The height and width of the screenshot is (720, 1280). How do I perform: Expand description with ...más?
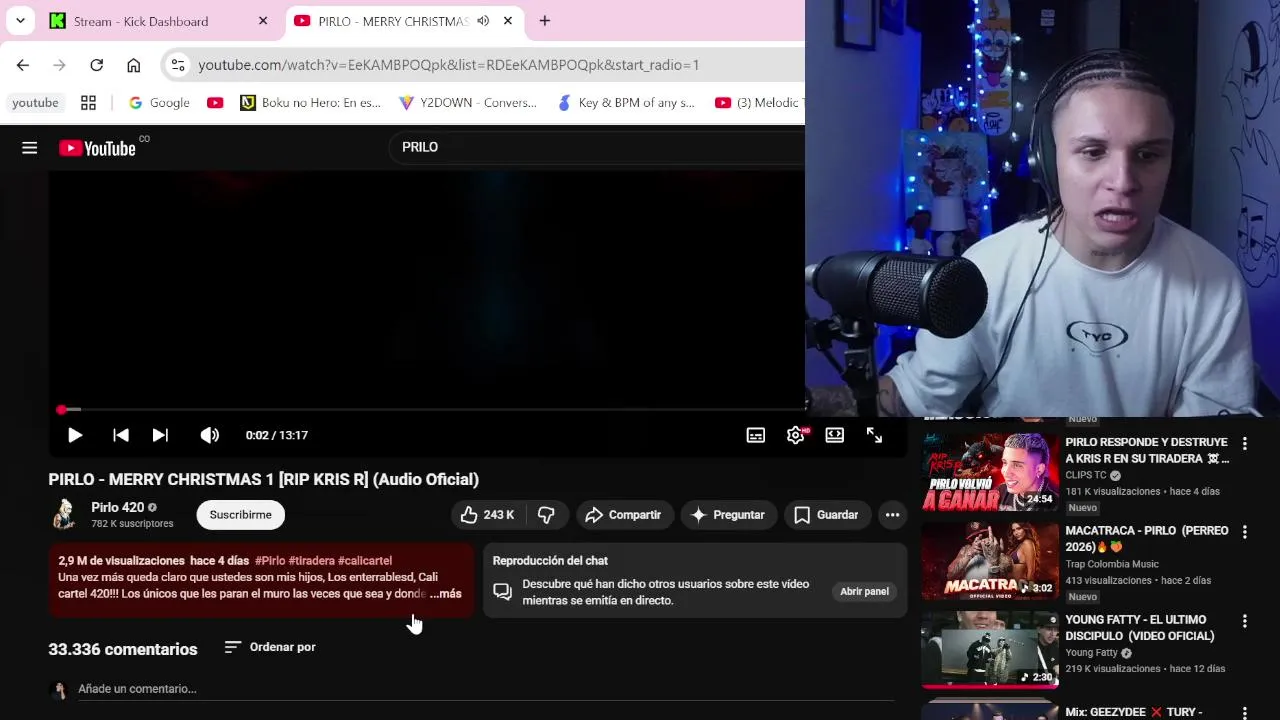(x=446, y=594)
